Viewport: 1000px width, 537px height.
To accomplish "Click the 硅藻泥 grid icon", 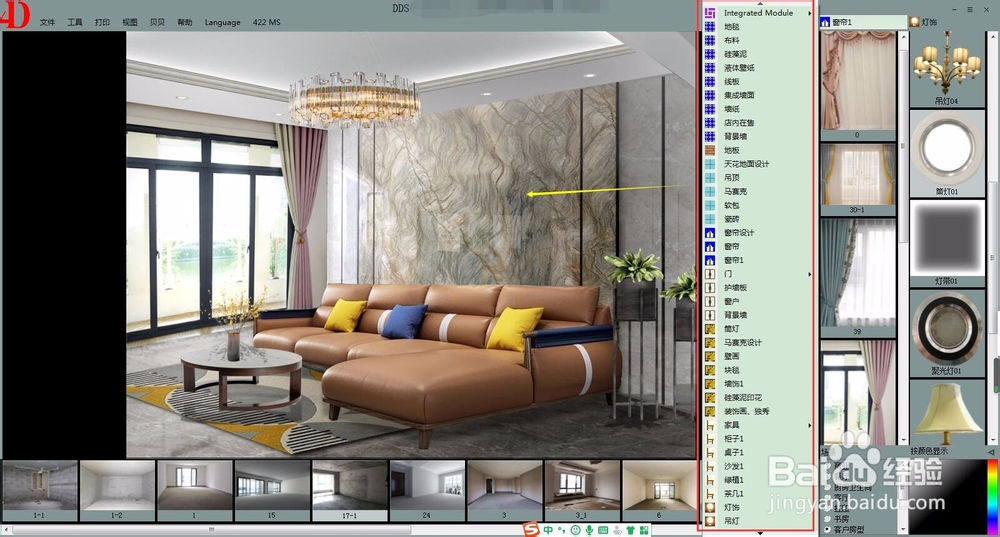I will point(710,54).
